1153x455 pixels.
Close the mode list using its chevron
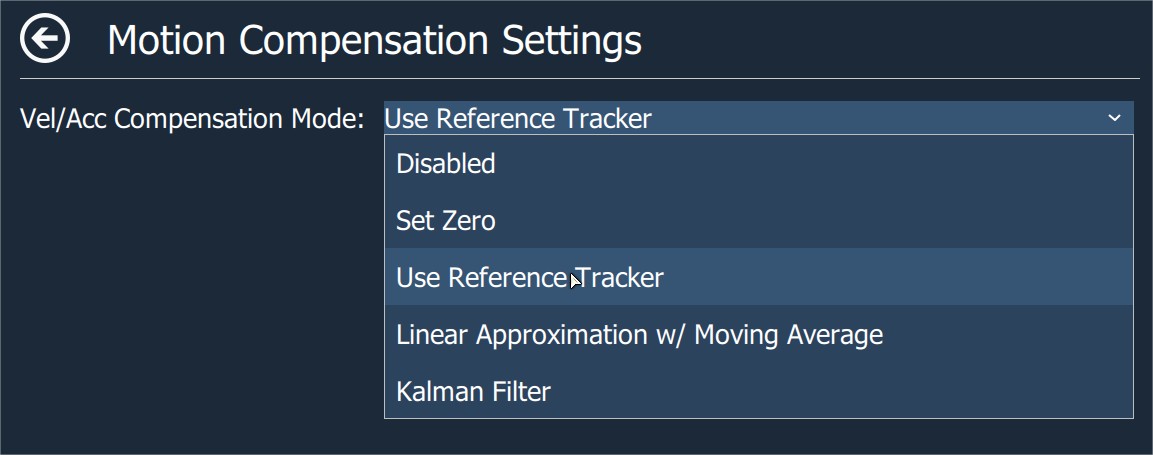(x=1114, y=118)
